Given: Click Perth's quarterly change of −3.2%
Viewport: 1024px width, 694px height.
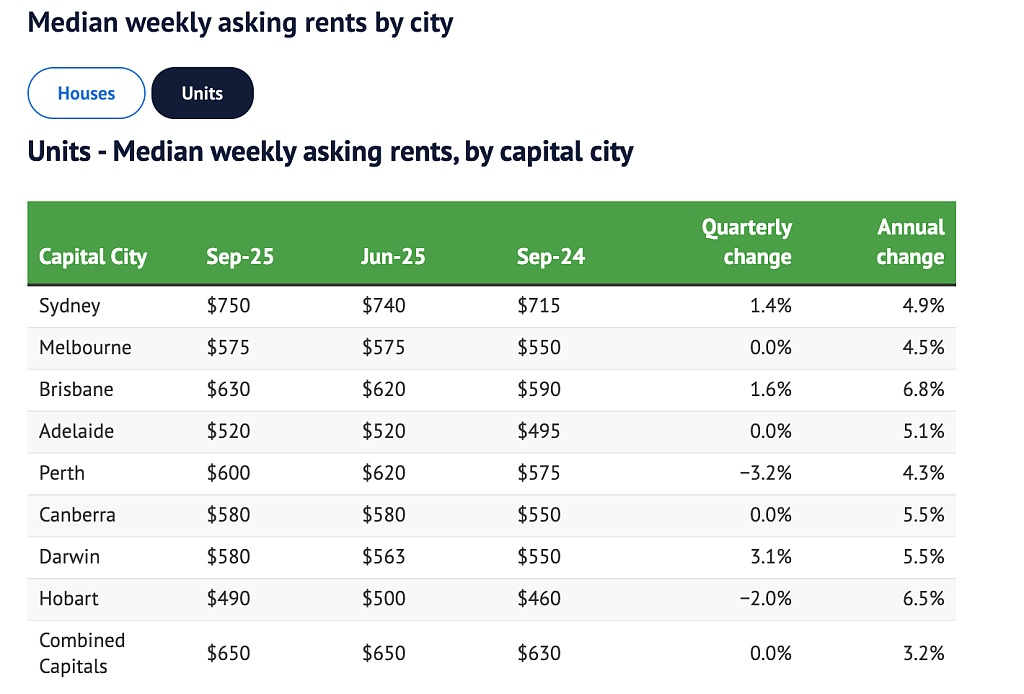Looking at the screenshot, I should tap(765, 474).
